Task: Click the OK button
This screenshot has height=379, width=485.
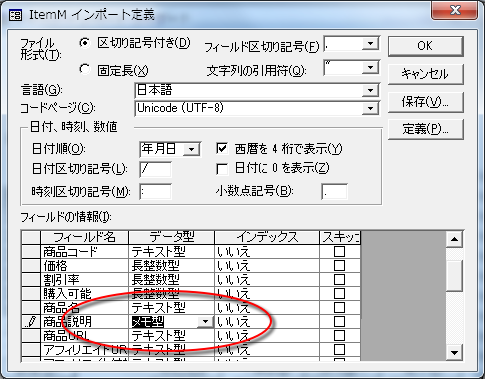Action: click(426, 46)
